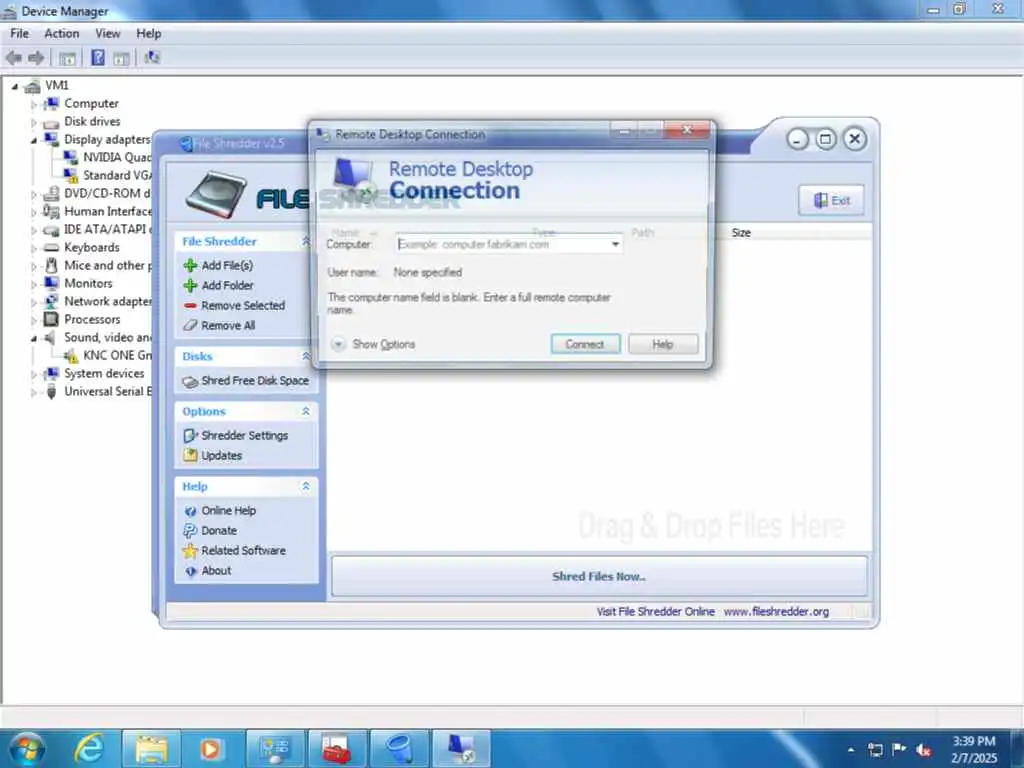Image resolution: width=1024 pixels, height=768 pixels.
Task: Click the Help question-mark toolbar icon in Device Manager
Action: coord(97,57)
